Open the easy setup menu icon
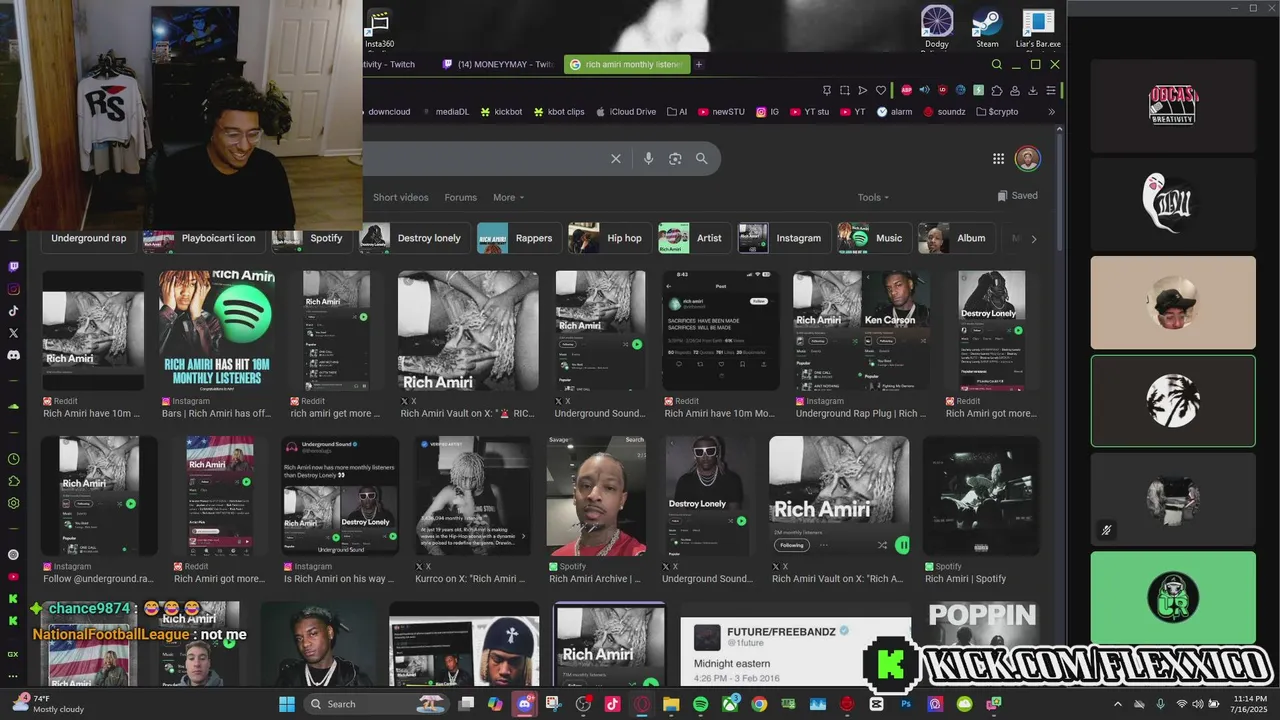Screen dimensions: 1280x720 (1050, 90)
